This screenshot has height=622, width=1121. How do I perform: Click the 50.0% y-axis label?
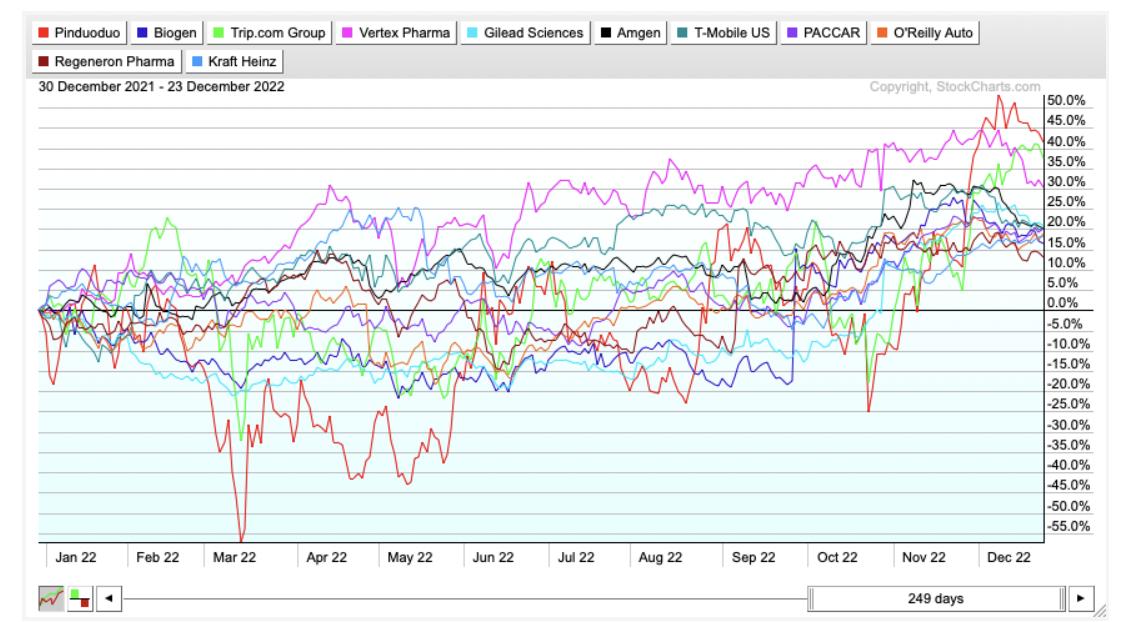click(x=1066, y=100)
